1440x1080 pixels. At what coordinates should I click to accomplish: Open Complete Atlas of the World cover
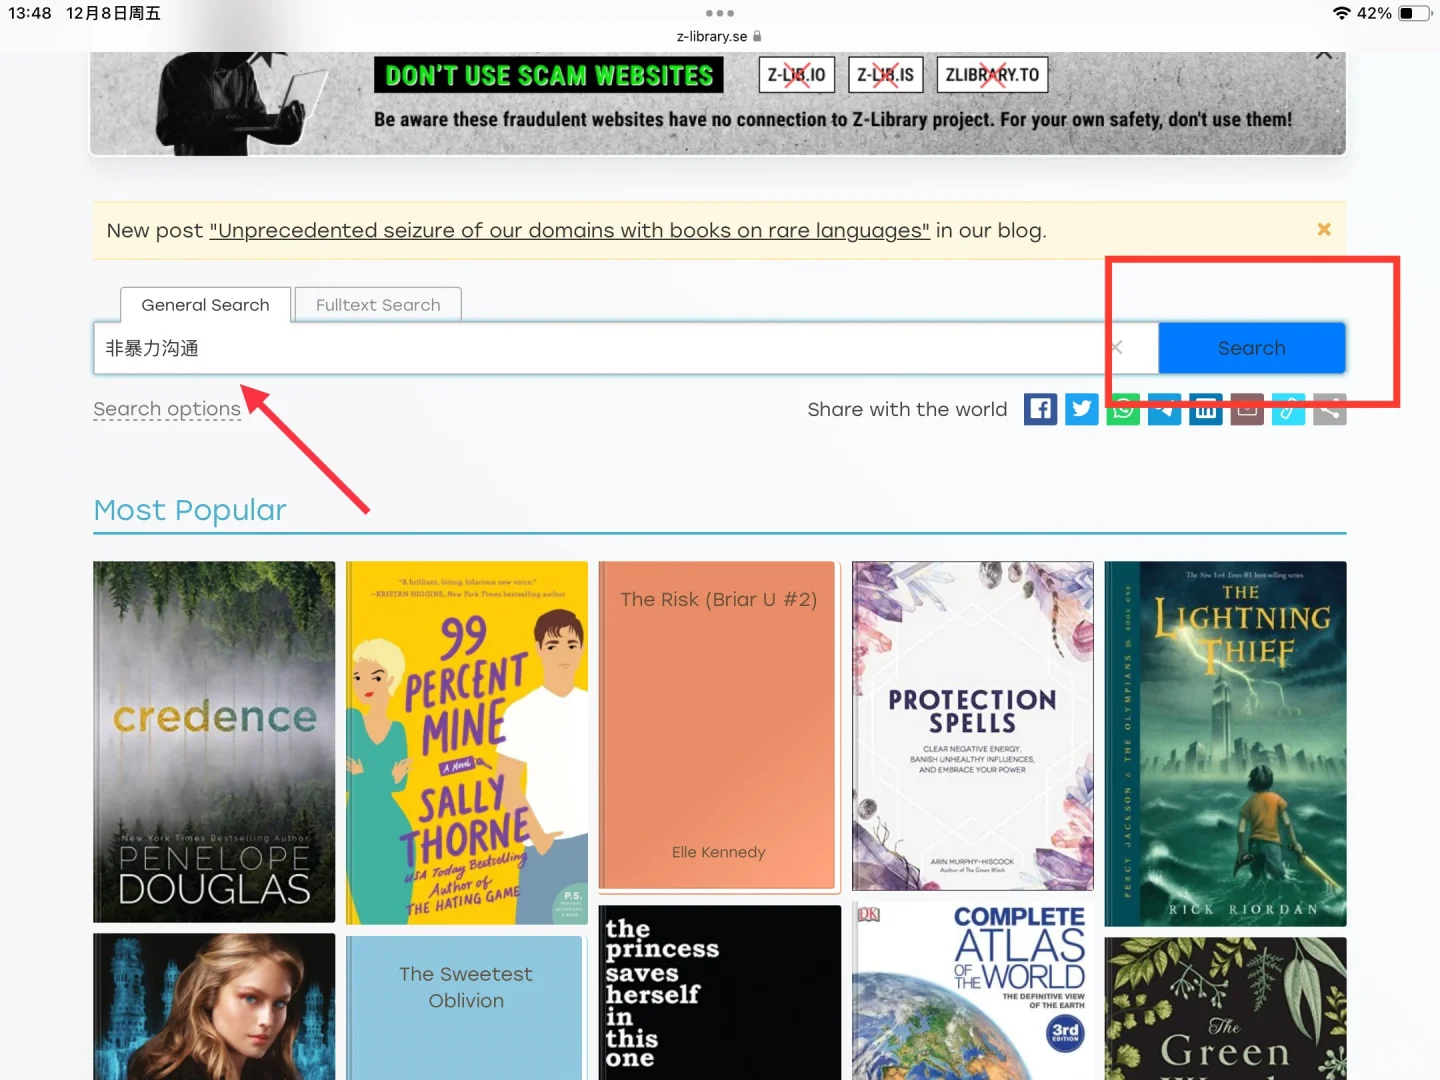tap(972, 991)
